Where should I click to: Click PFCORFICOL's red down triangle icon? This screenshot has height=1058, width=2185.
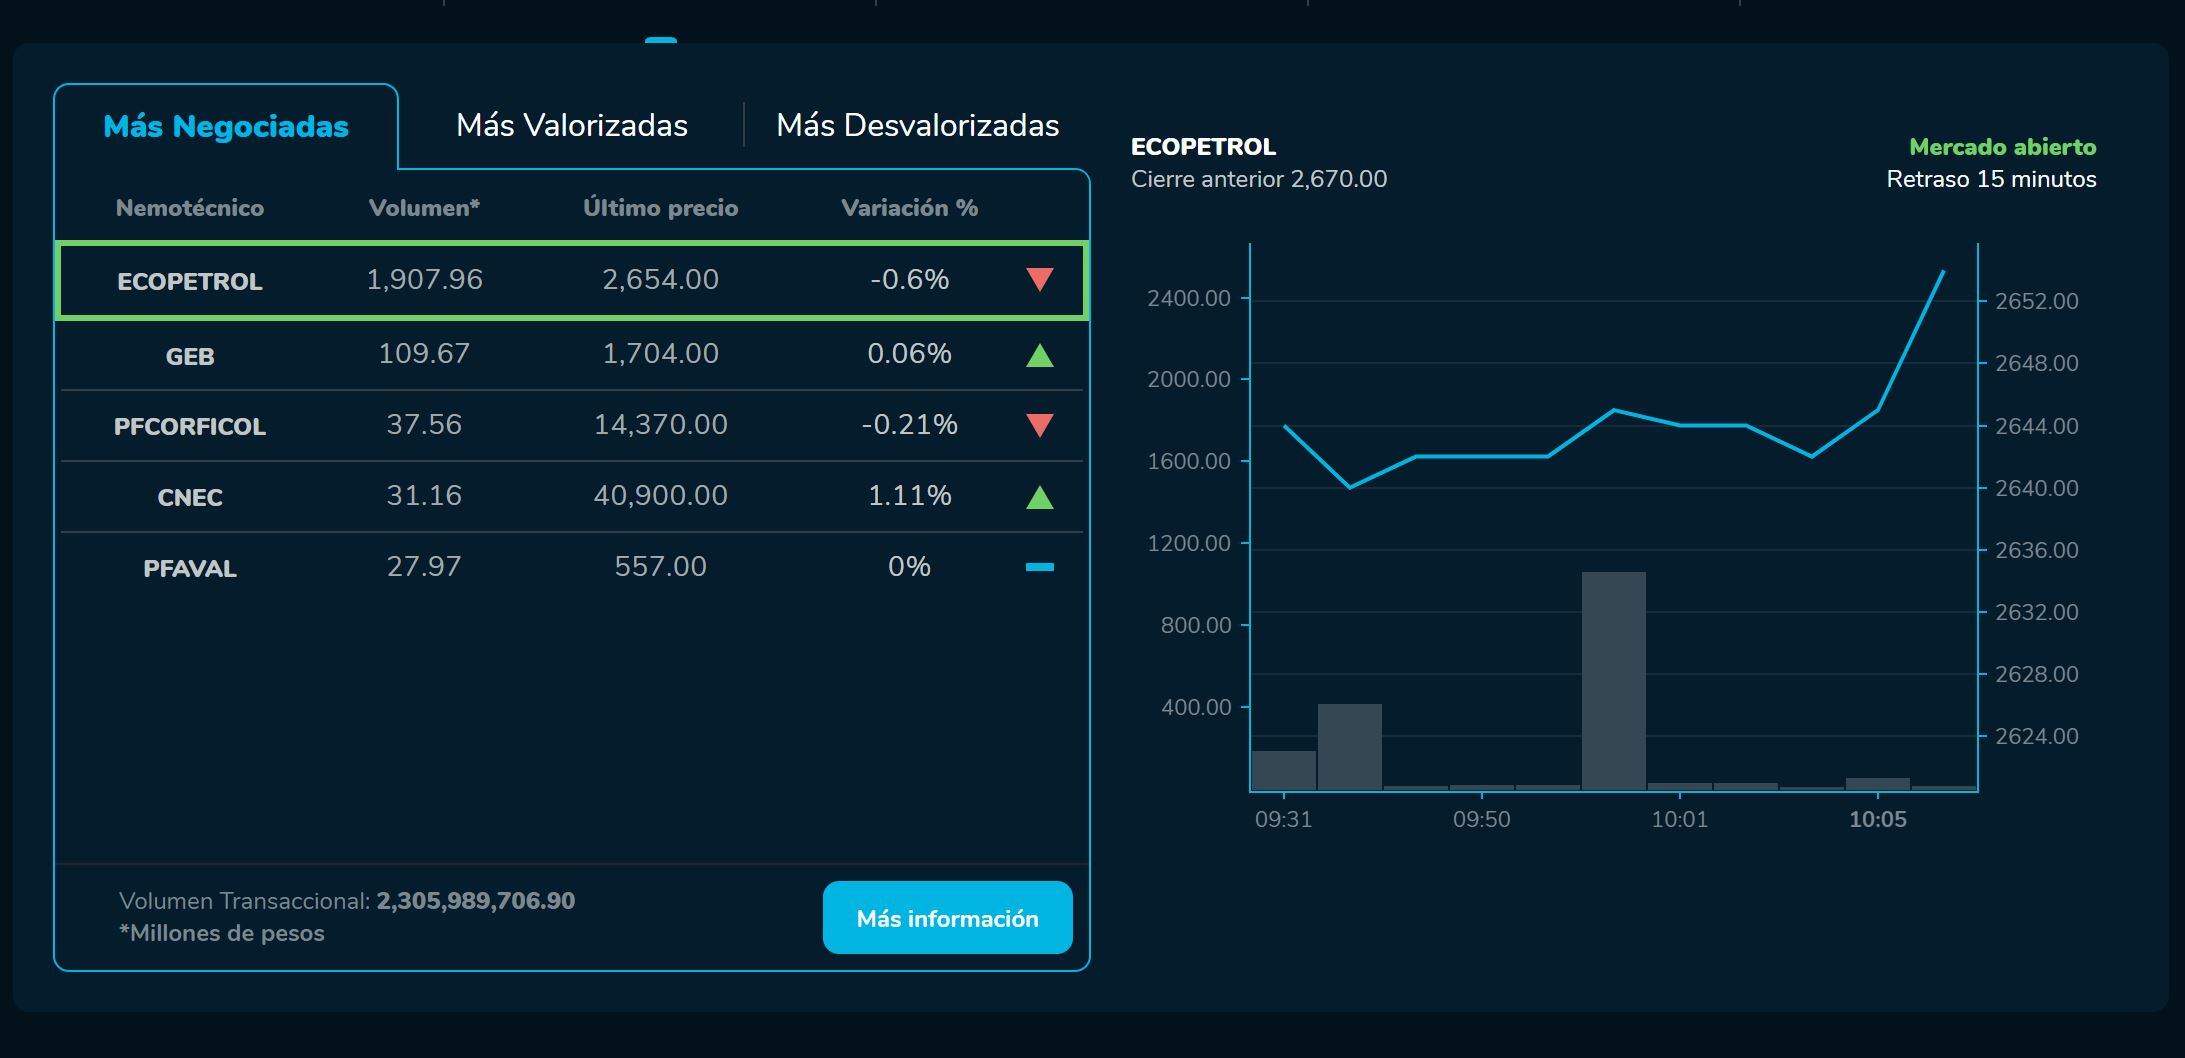pyautogui.click(x=1039, y=426)
